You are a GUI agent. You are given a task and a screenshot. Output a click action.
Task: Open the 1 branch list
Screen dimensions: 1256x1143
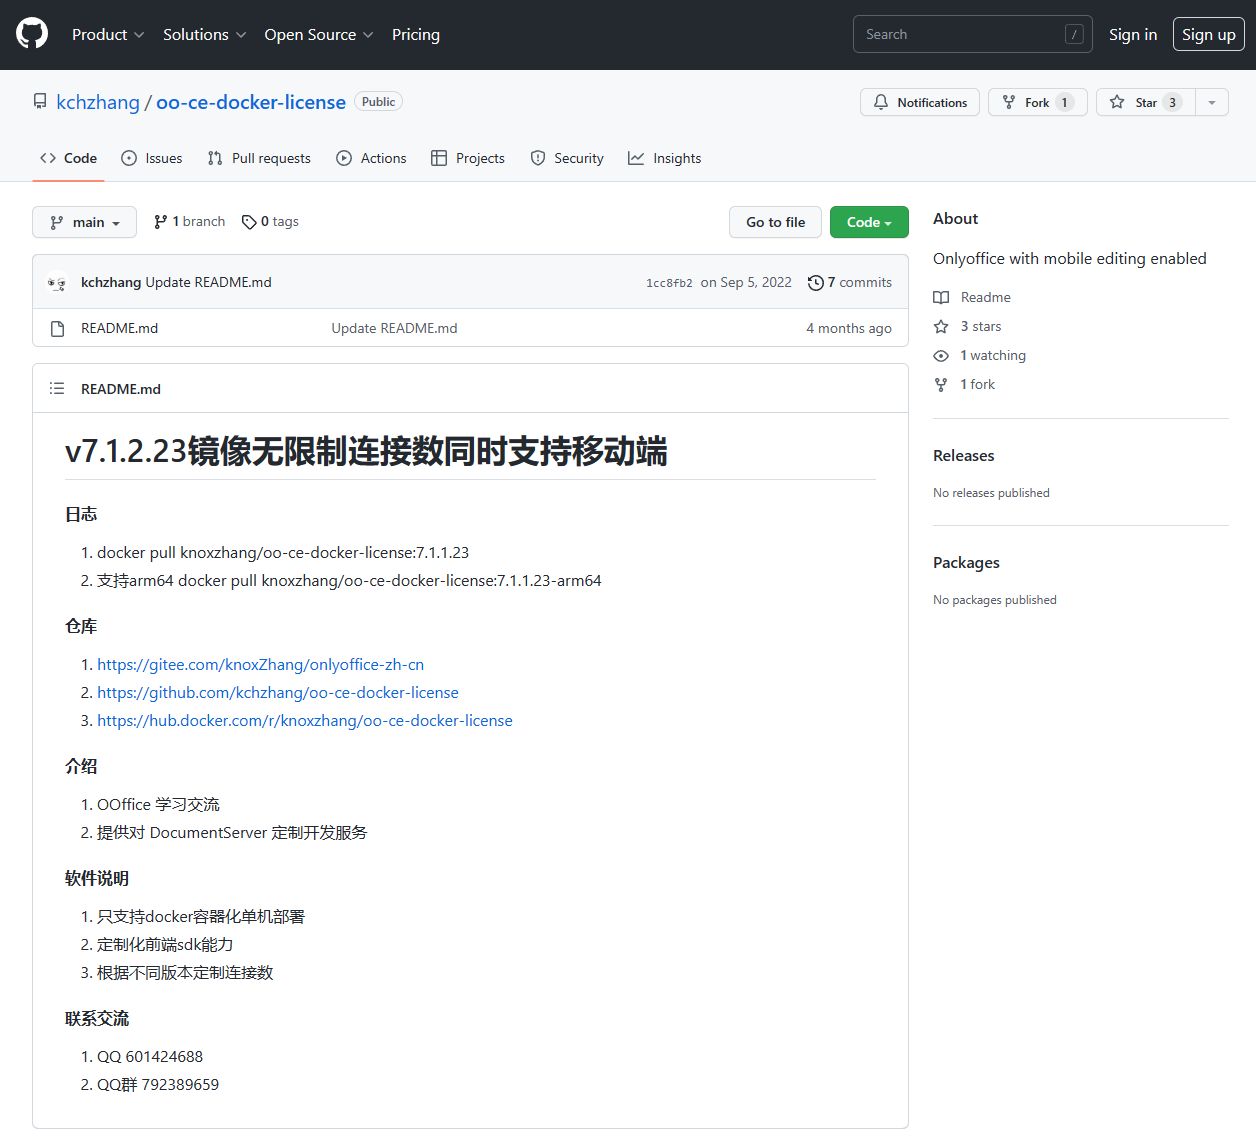(x=189, y=222)
